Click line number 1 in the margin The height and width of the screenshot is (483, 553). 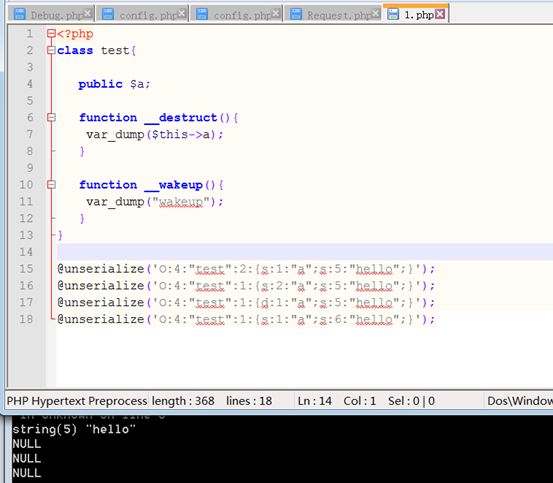tap(30, 34)
